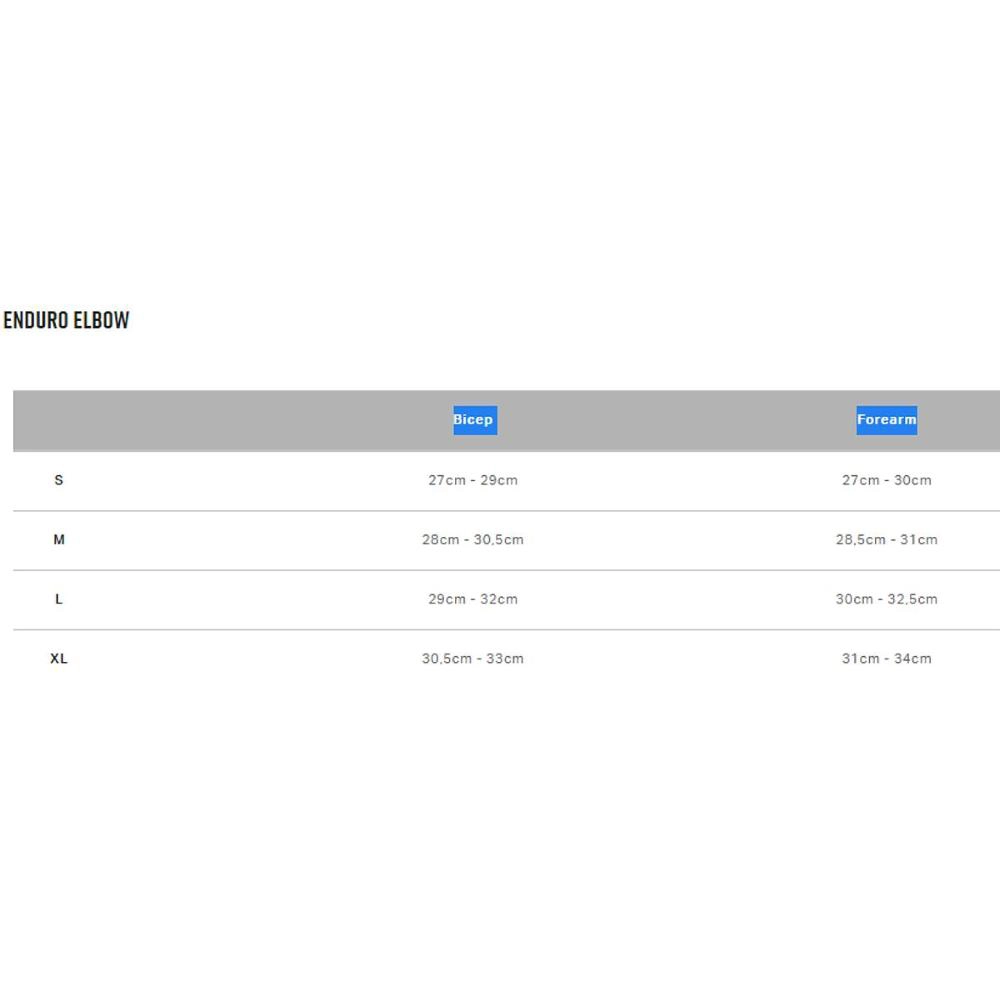Click size XL row label
Image resolution: width=1000 pixels, height=1000 pixels.
(59, 658)
